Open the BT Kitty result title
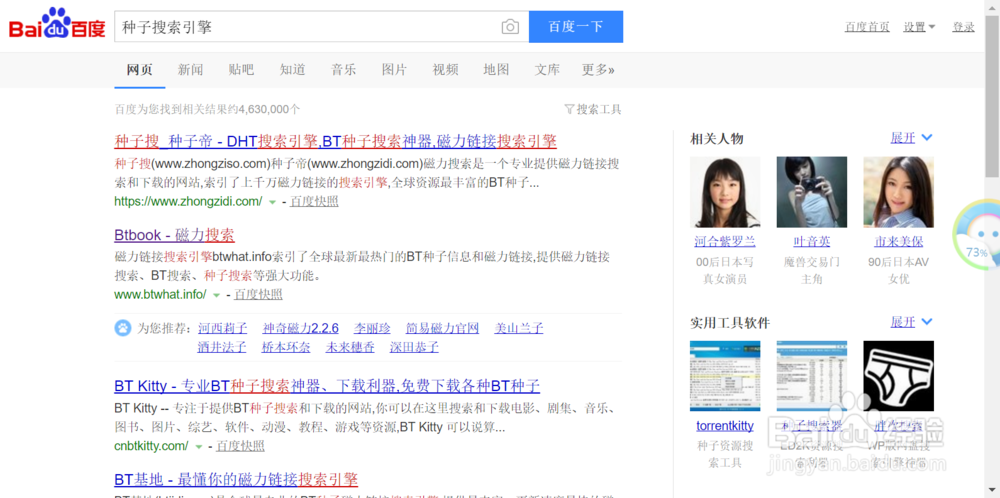Image resolution: width=1000 pixels, height=498 pixels. tap(327, 386)
